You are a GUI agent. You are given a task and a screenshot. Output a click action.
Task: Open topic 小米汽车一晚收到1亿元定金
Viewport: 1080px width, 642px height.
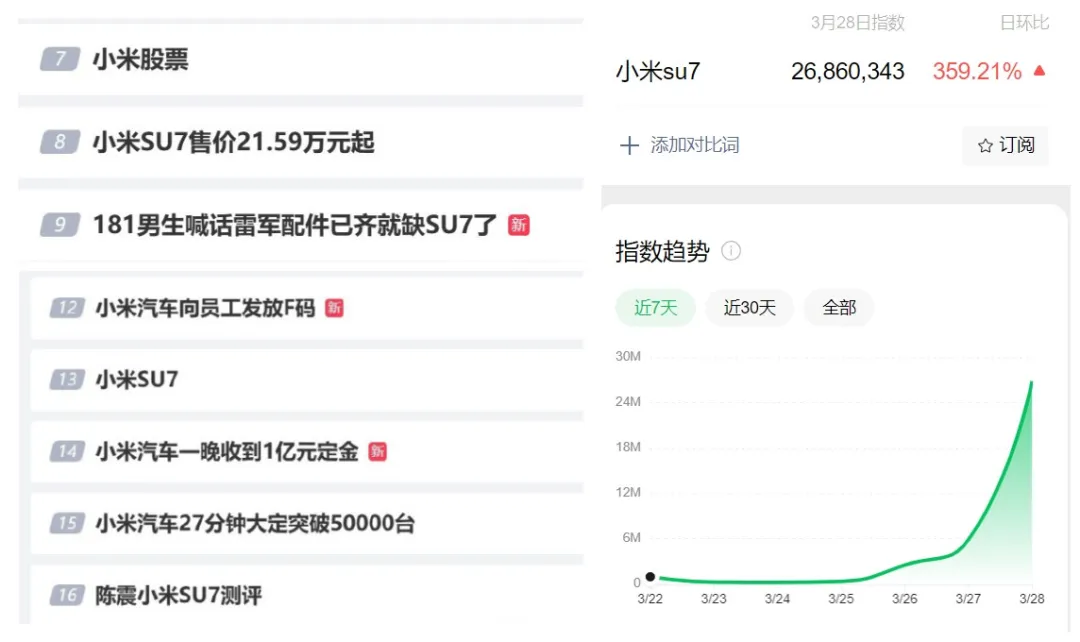click(227, 452)
